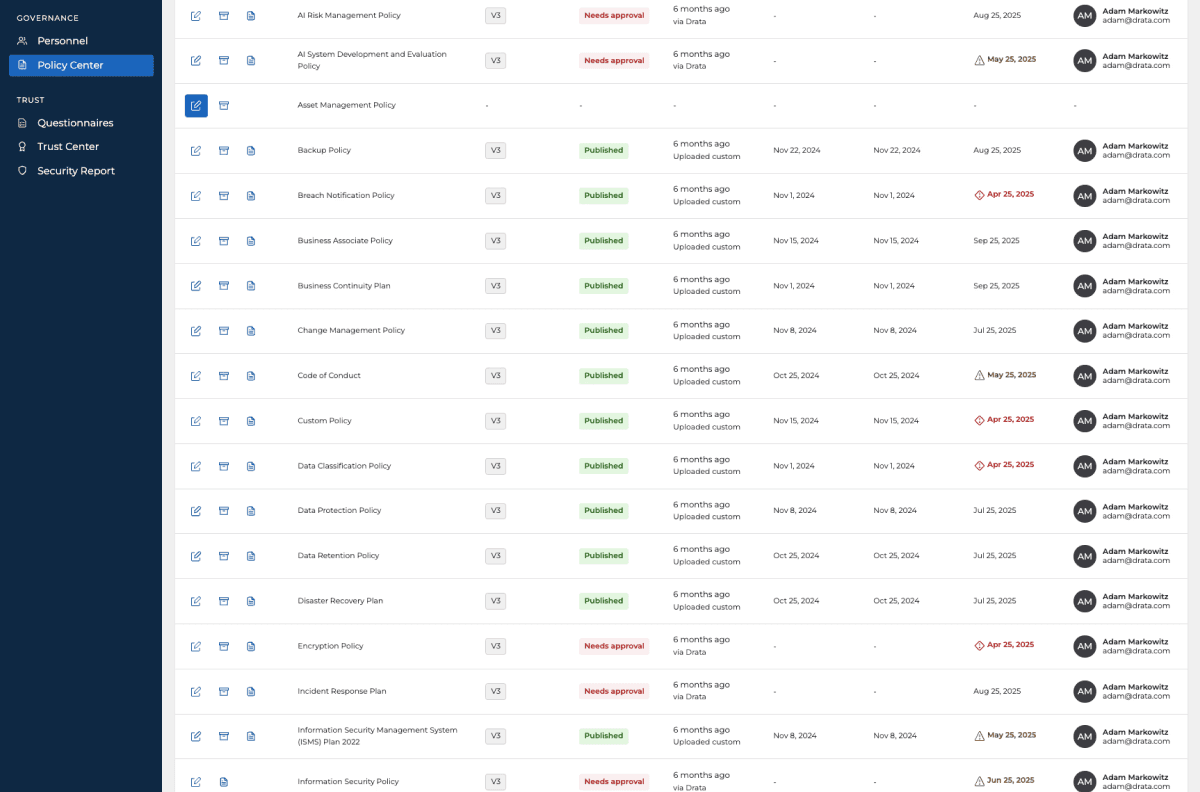Archive the Backup Policy
1200x792 pixels.
coord(224,150)
